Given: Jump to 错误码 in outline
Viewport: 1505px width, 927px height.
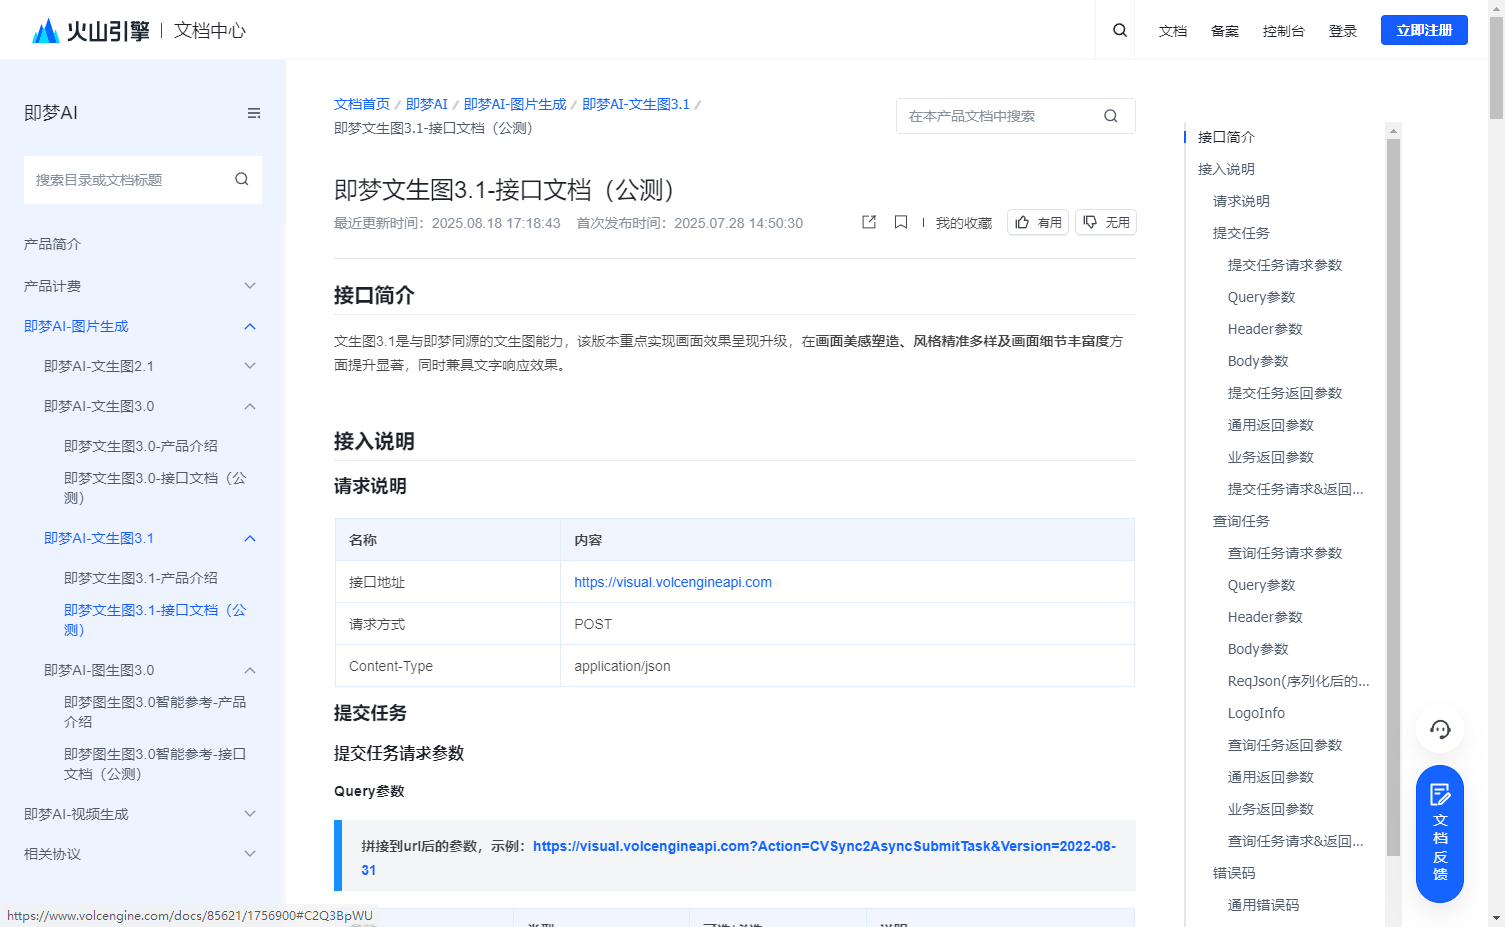Looking at the screenshot, I should [1234, 873].
